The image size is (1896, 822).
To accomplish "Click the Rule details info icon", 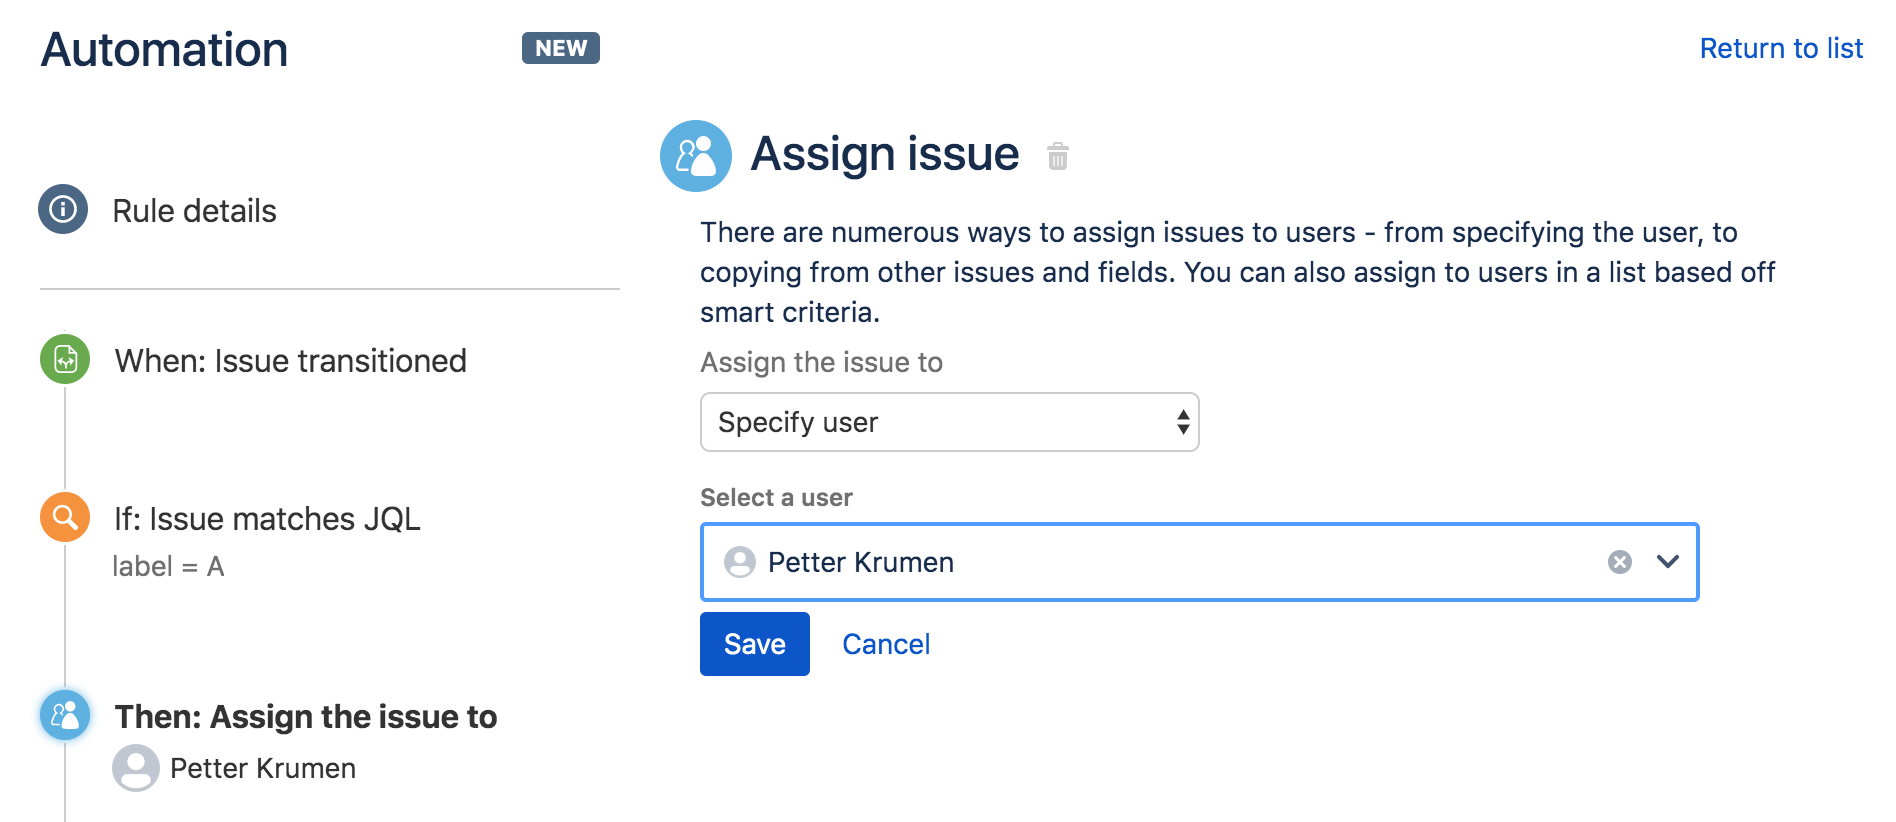I will coord(62,210).
